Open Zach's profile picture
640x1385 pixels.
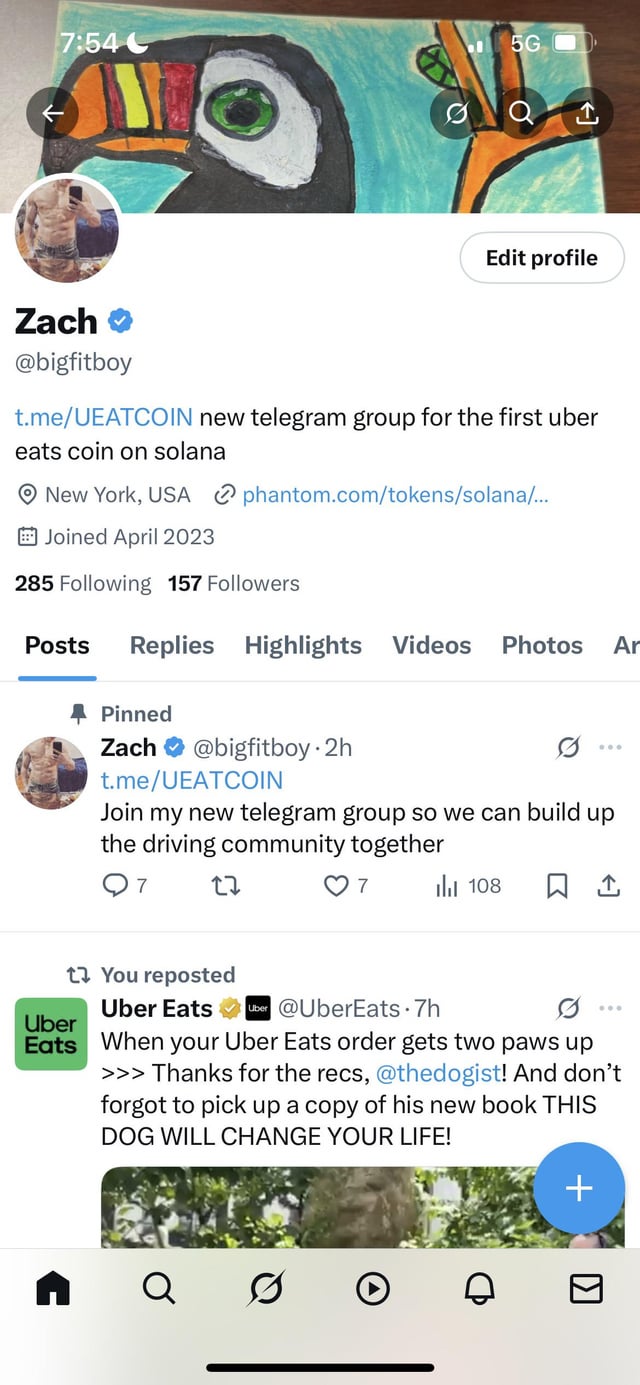pos(67,230)
